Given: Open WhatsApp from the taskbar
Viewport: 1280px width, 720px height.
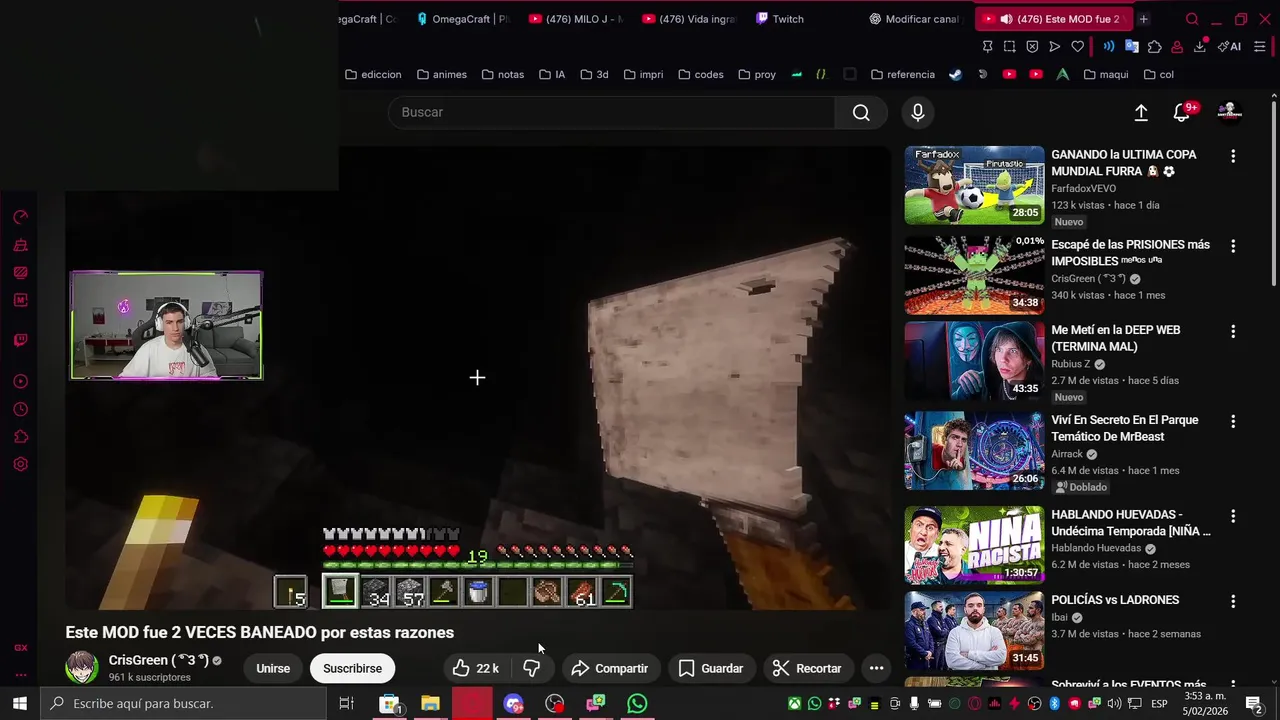Looking at the screenshot, I should 637,704.
